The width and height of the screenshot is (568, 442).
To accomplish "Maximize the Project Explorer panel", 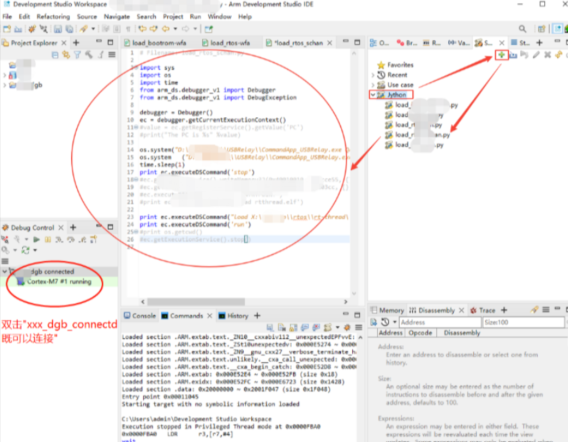I will point(110,42).
